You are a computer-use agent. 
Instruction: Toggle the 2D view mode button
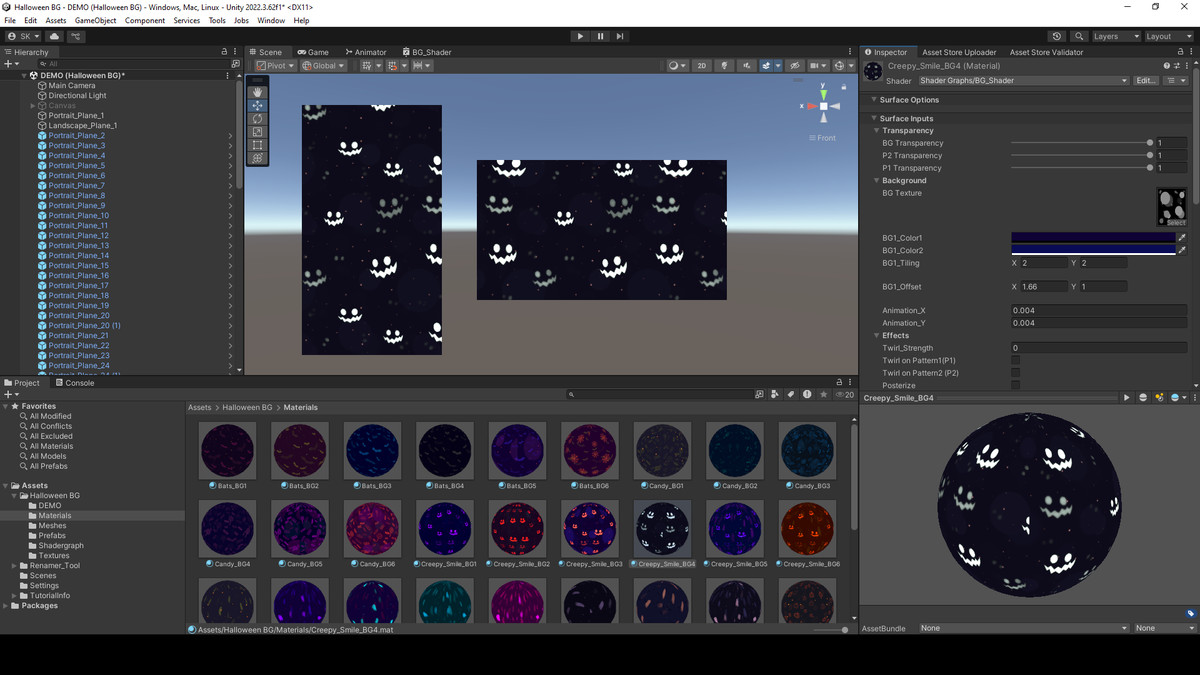click(701, 66)
